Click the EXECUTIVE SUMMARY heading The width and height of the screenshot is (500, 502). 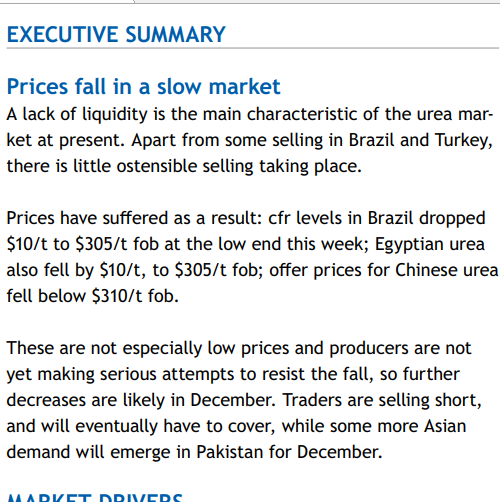pos(116,34)
